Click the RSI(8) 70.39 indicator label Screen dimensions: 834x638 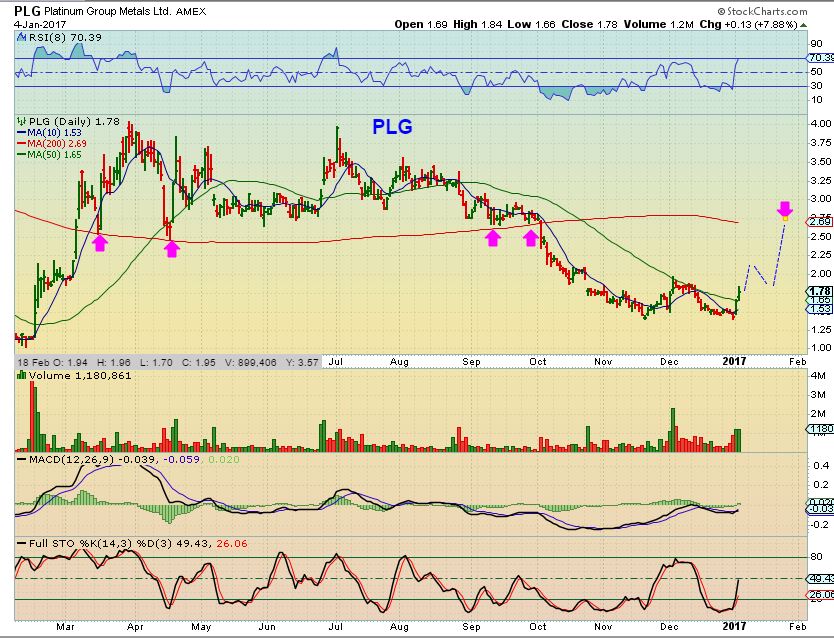[x=65, y=37]
